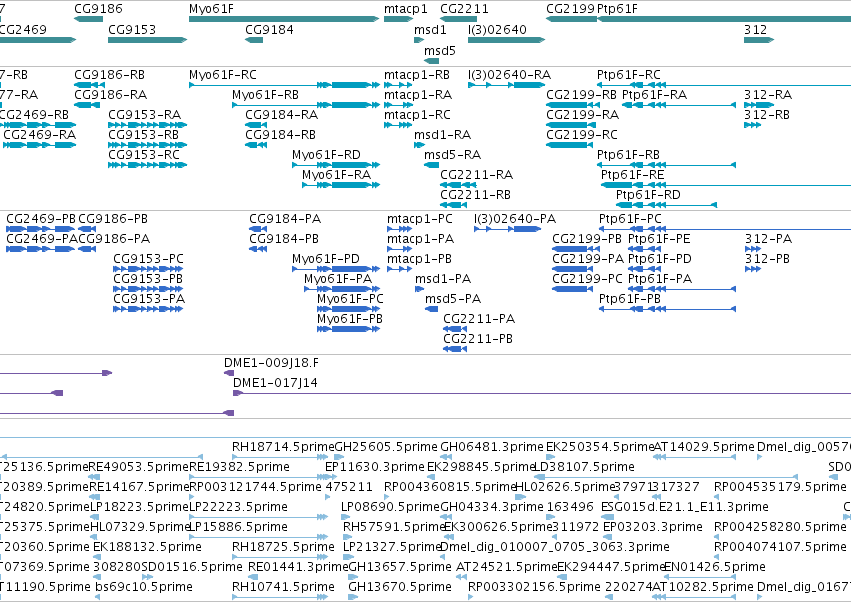Screen dimensions: 851x602
Task: Select protein msd5-PA
Action: pos(431,309)
